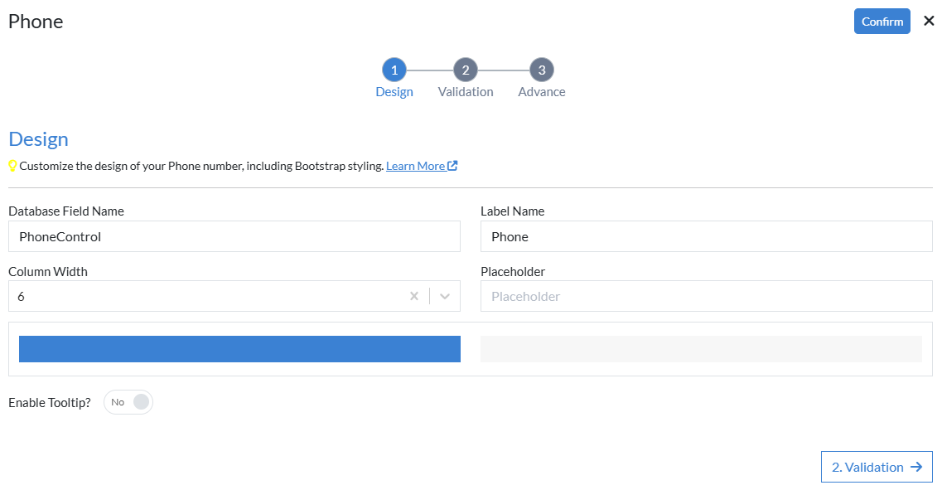Open the Learn More link
Viewport: 942px width, 490px height.
coord(415,166)
